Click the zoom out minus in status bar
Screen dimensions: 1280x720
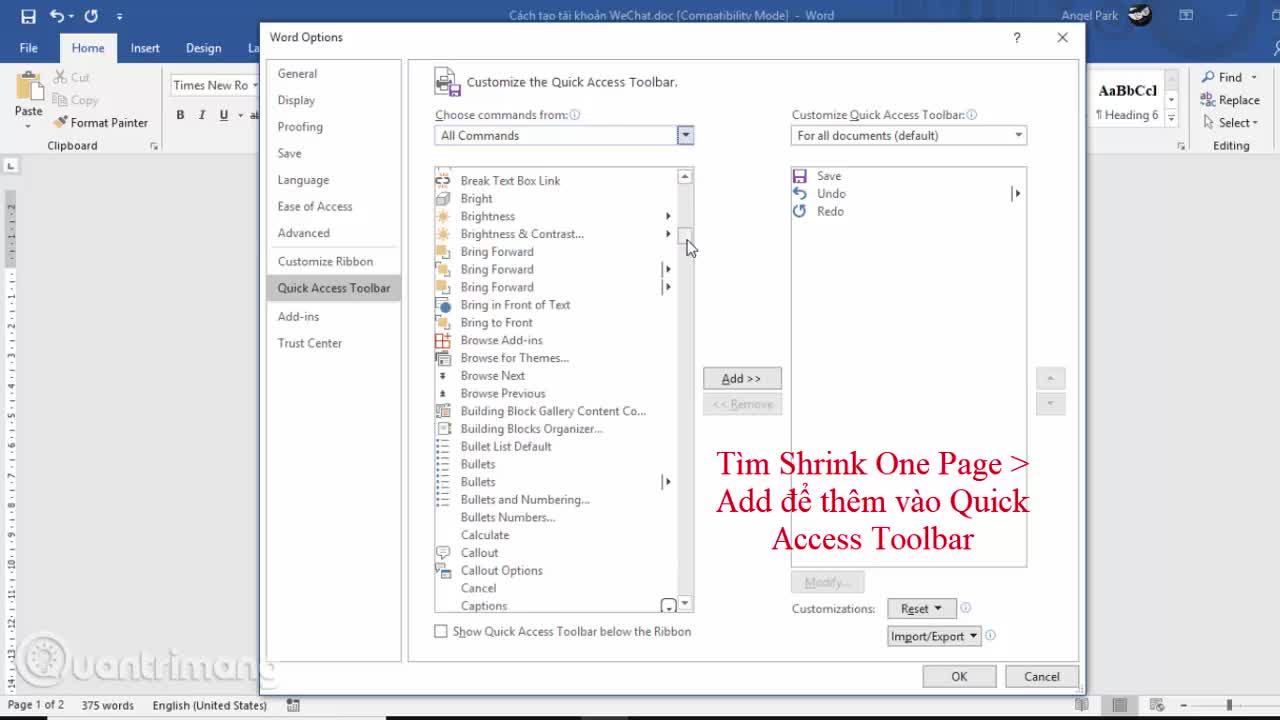click(1184, 705)
